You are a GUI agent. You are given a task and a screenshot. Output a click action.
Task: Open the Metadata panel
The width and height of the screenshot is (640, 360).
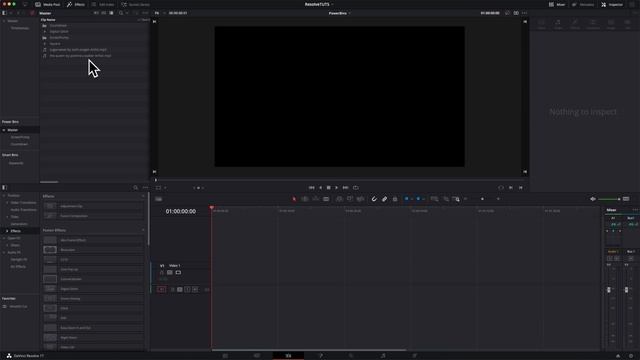[x=583, y=4]
